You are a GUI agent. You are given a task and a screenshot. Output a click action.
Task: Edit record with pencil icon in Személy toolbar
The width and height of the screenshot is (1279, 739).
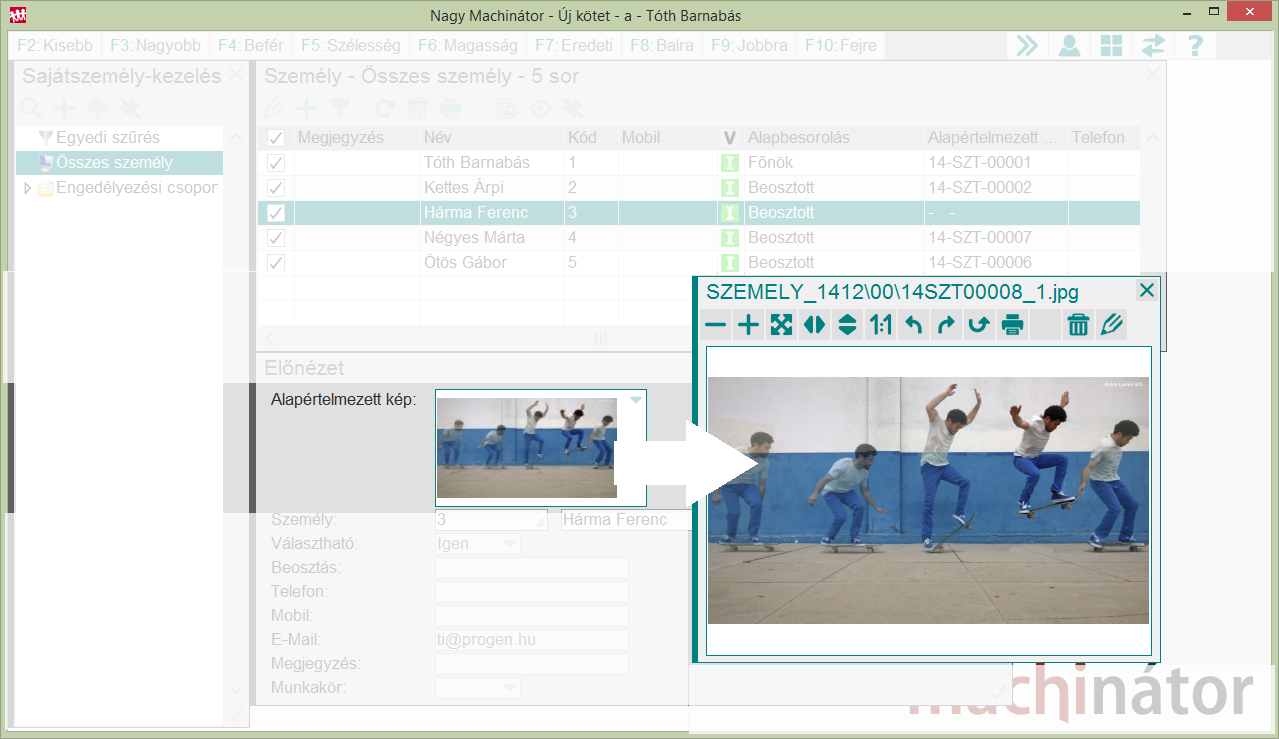click(x=273, y=108)
